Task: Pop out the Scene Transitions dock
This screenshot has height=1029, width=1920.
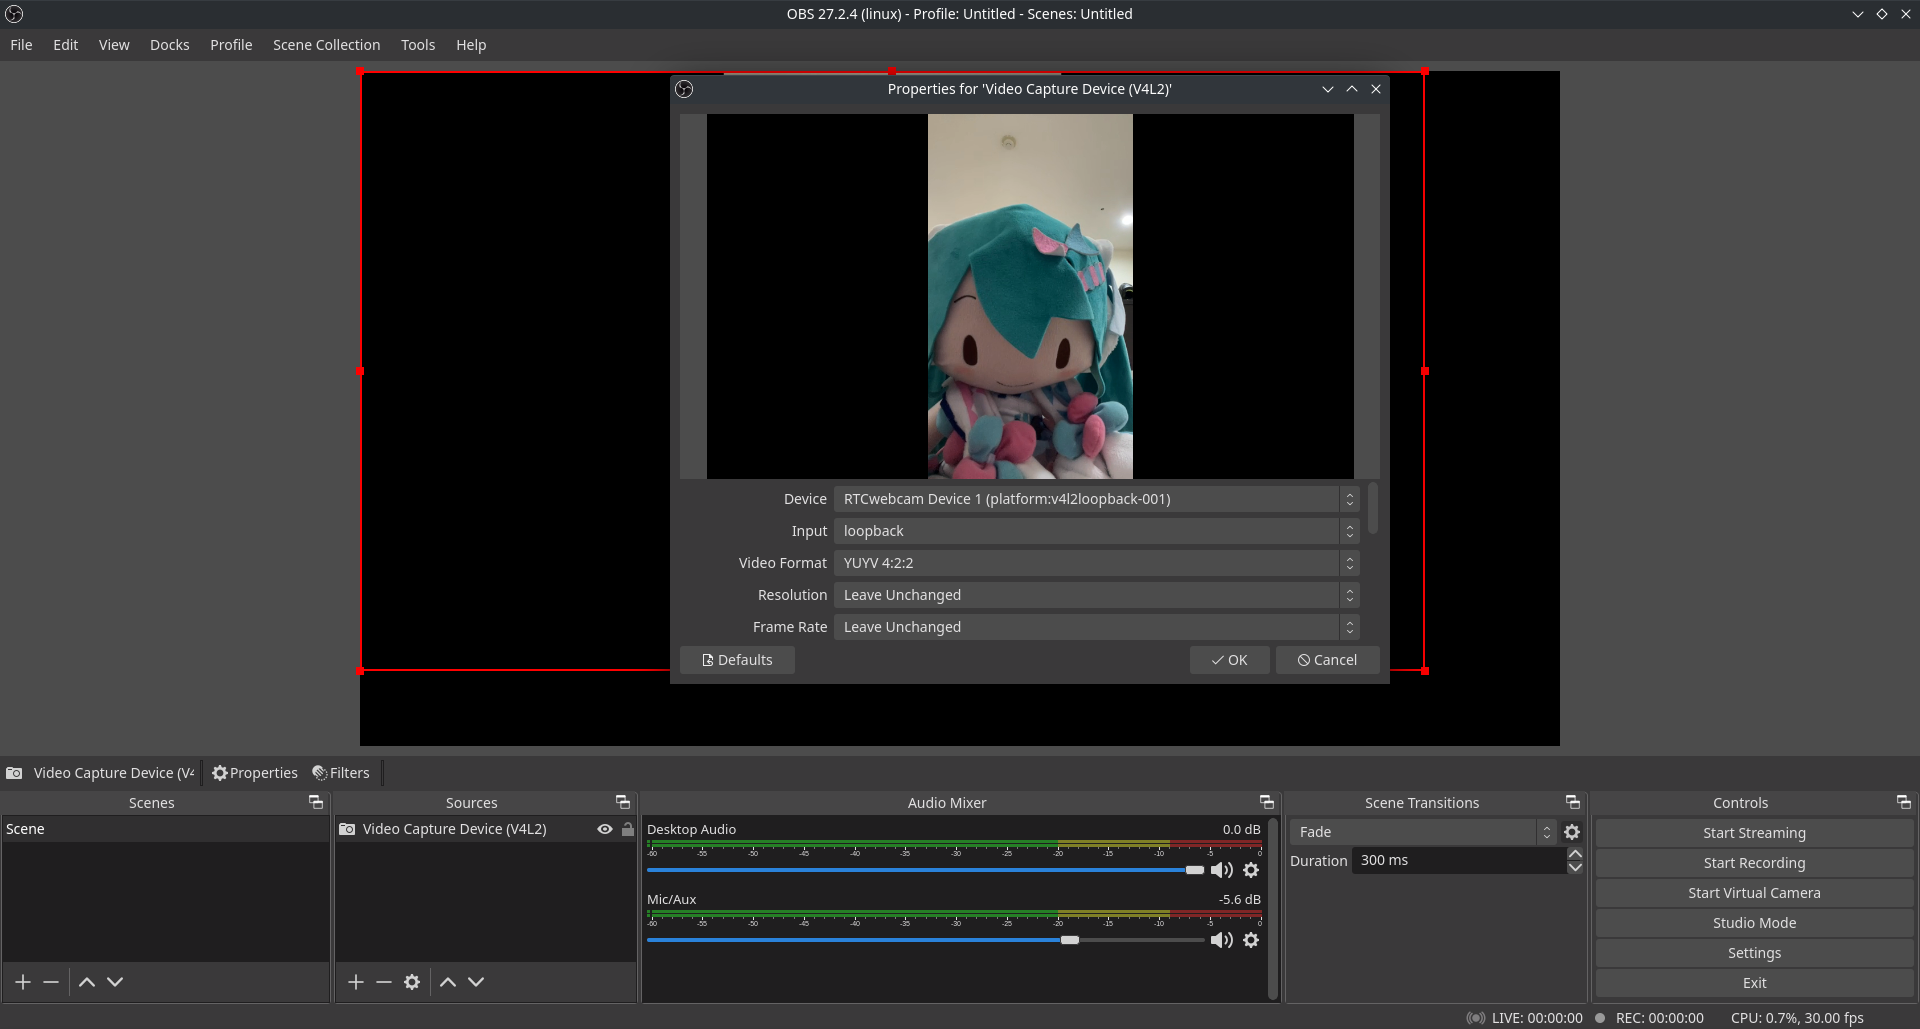Action: [x=1573, y=802]
